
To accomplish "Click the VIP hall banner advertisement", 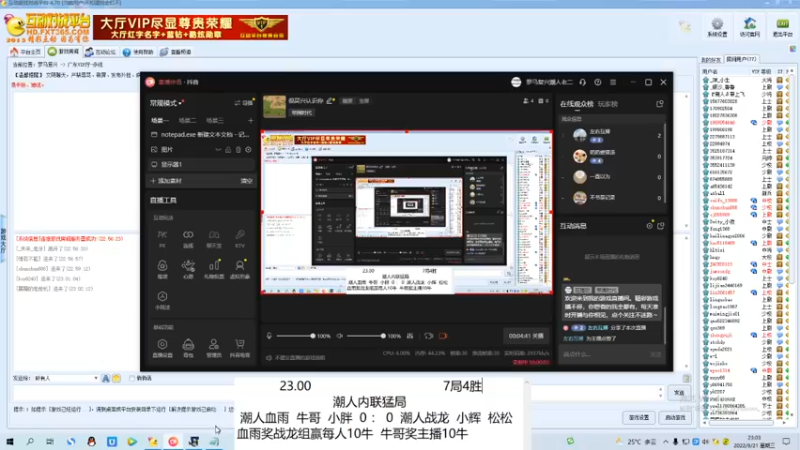I will [190, 28].
